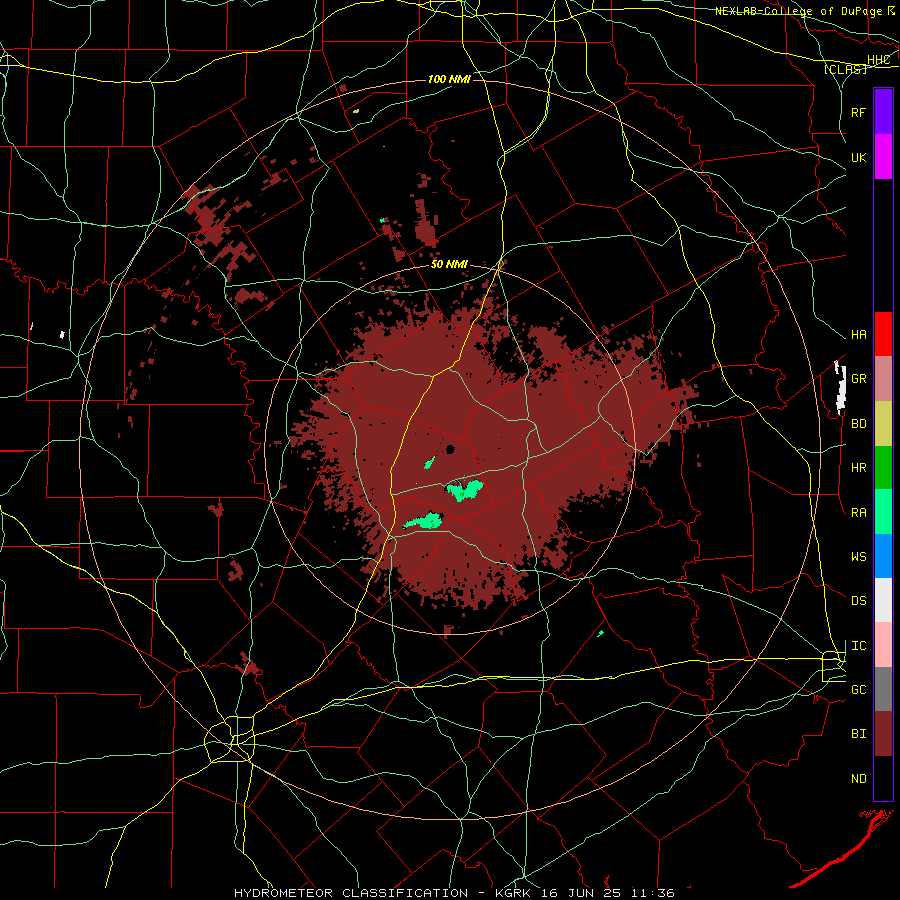Image resolution: width=900 pixels, height=900 pixels.
Task: Click the [CLAS] units label
Action: click(x=845, y=69)
